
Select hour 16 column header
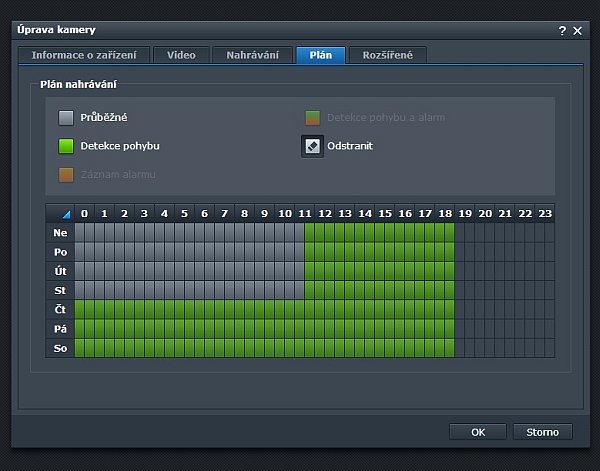point(405,213)
